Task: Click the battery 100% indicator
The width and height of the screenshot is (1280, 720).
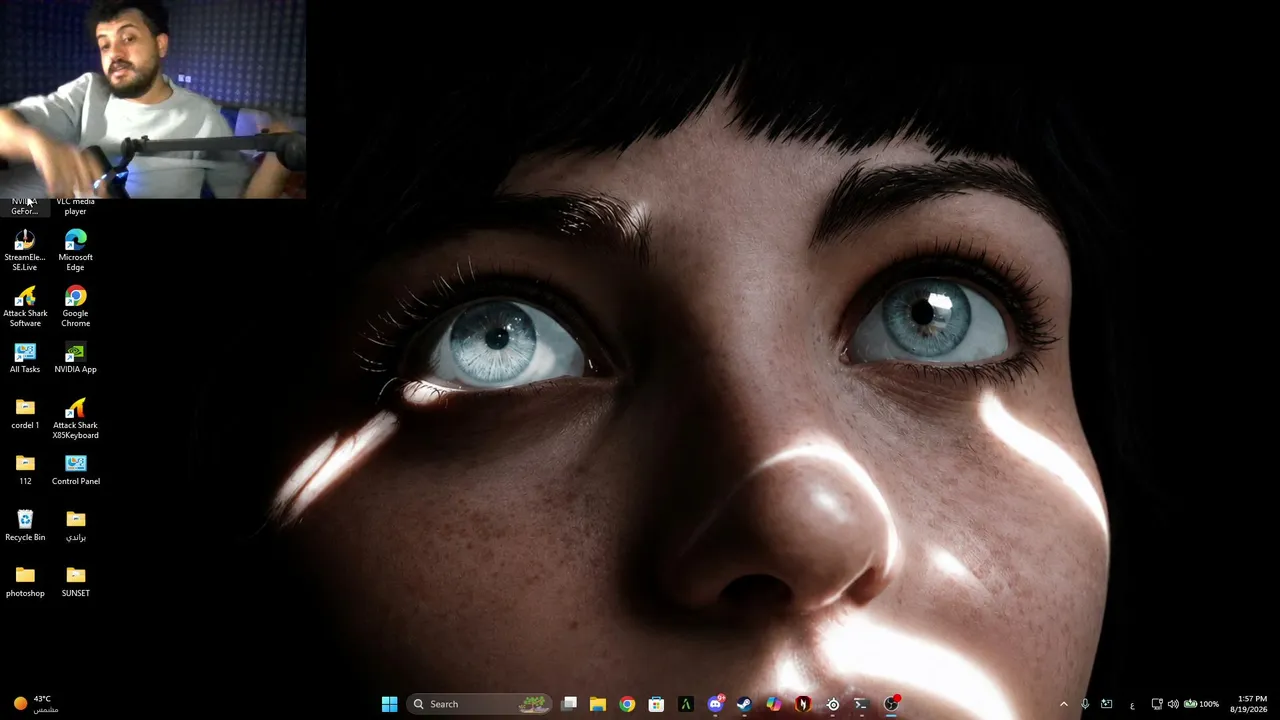Action: pos(1201,704)
